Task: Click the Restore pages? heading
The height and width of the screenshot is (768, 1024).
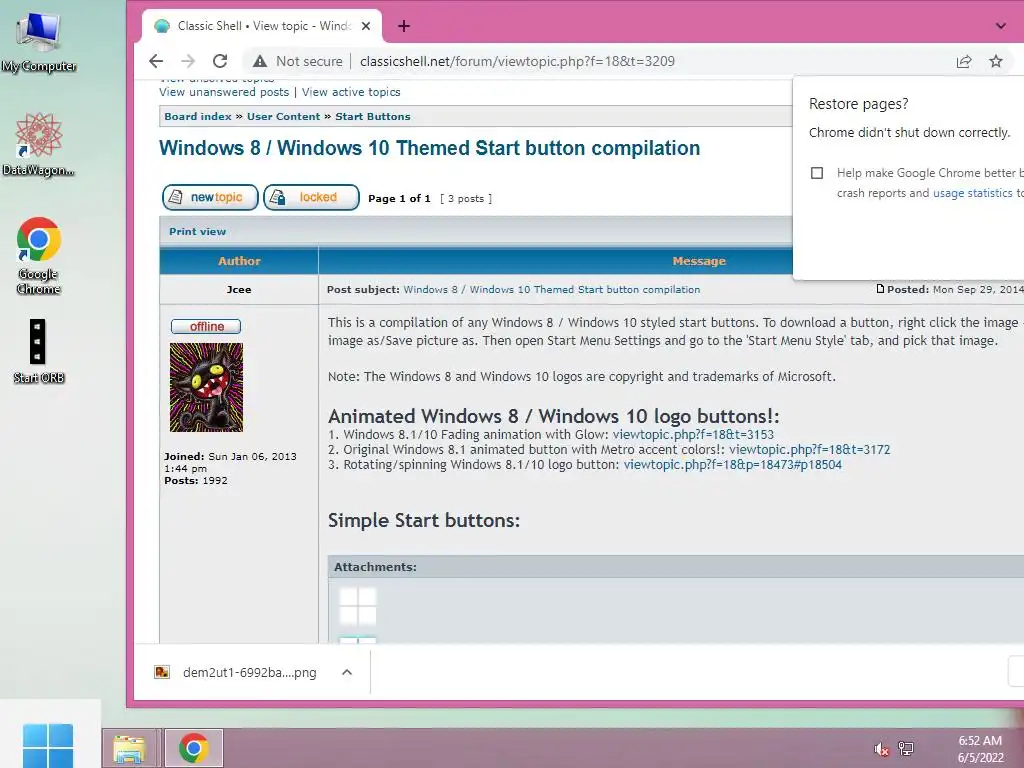Action: point(858,104)
